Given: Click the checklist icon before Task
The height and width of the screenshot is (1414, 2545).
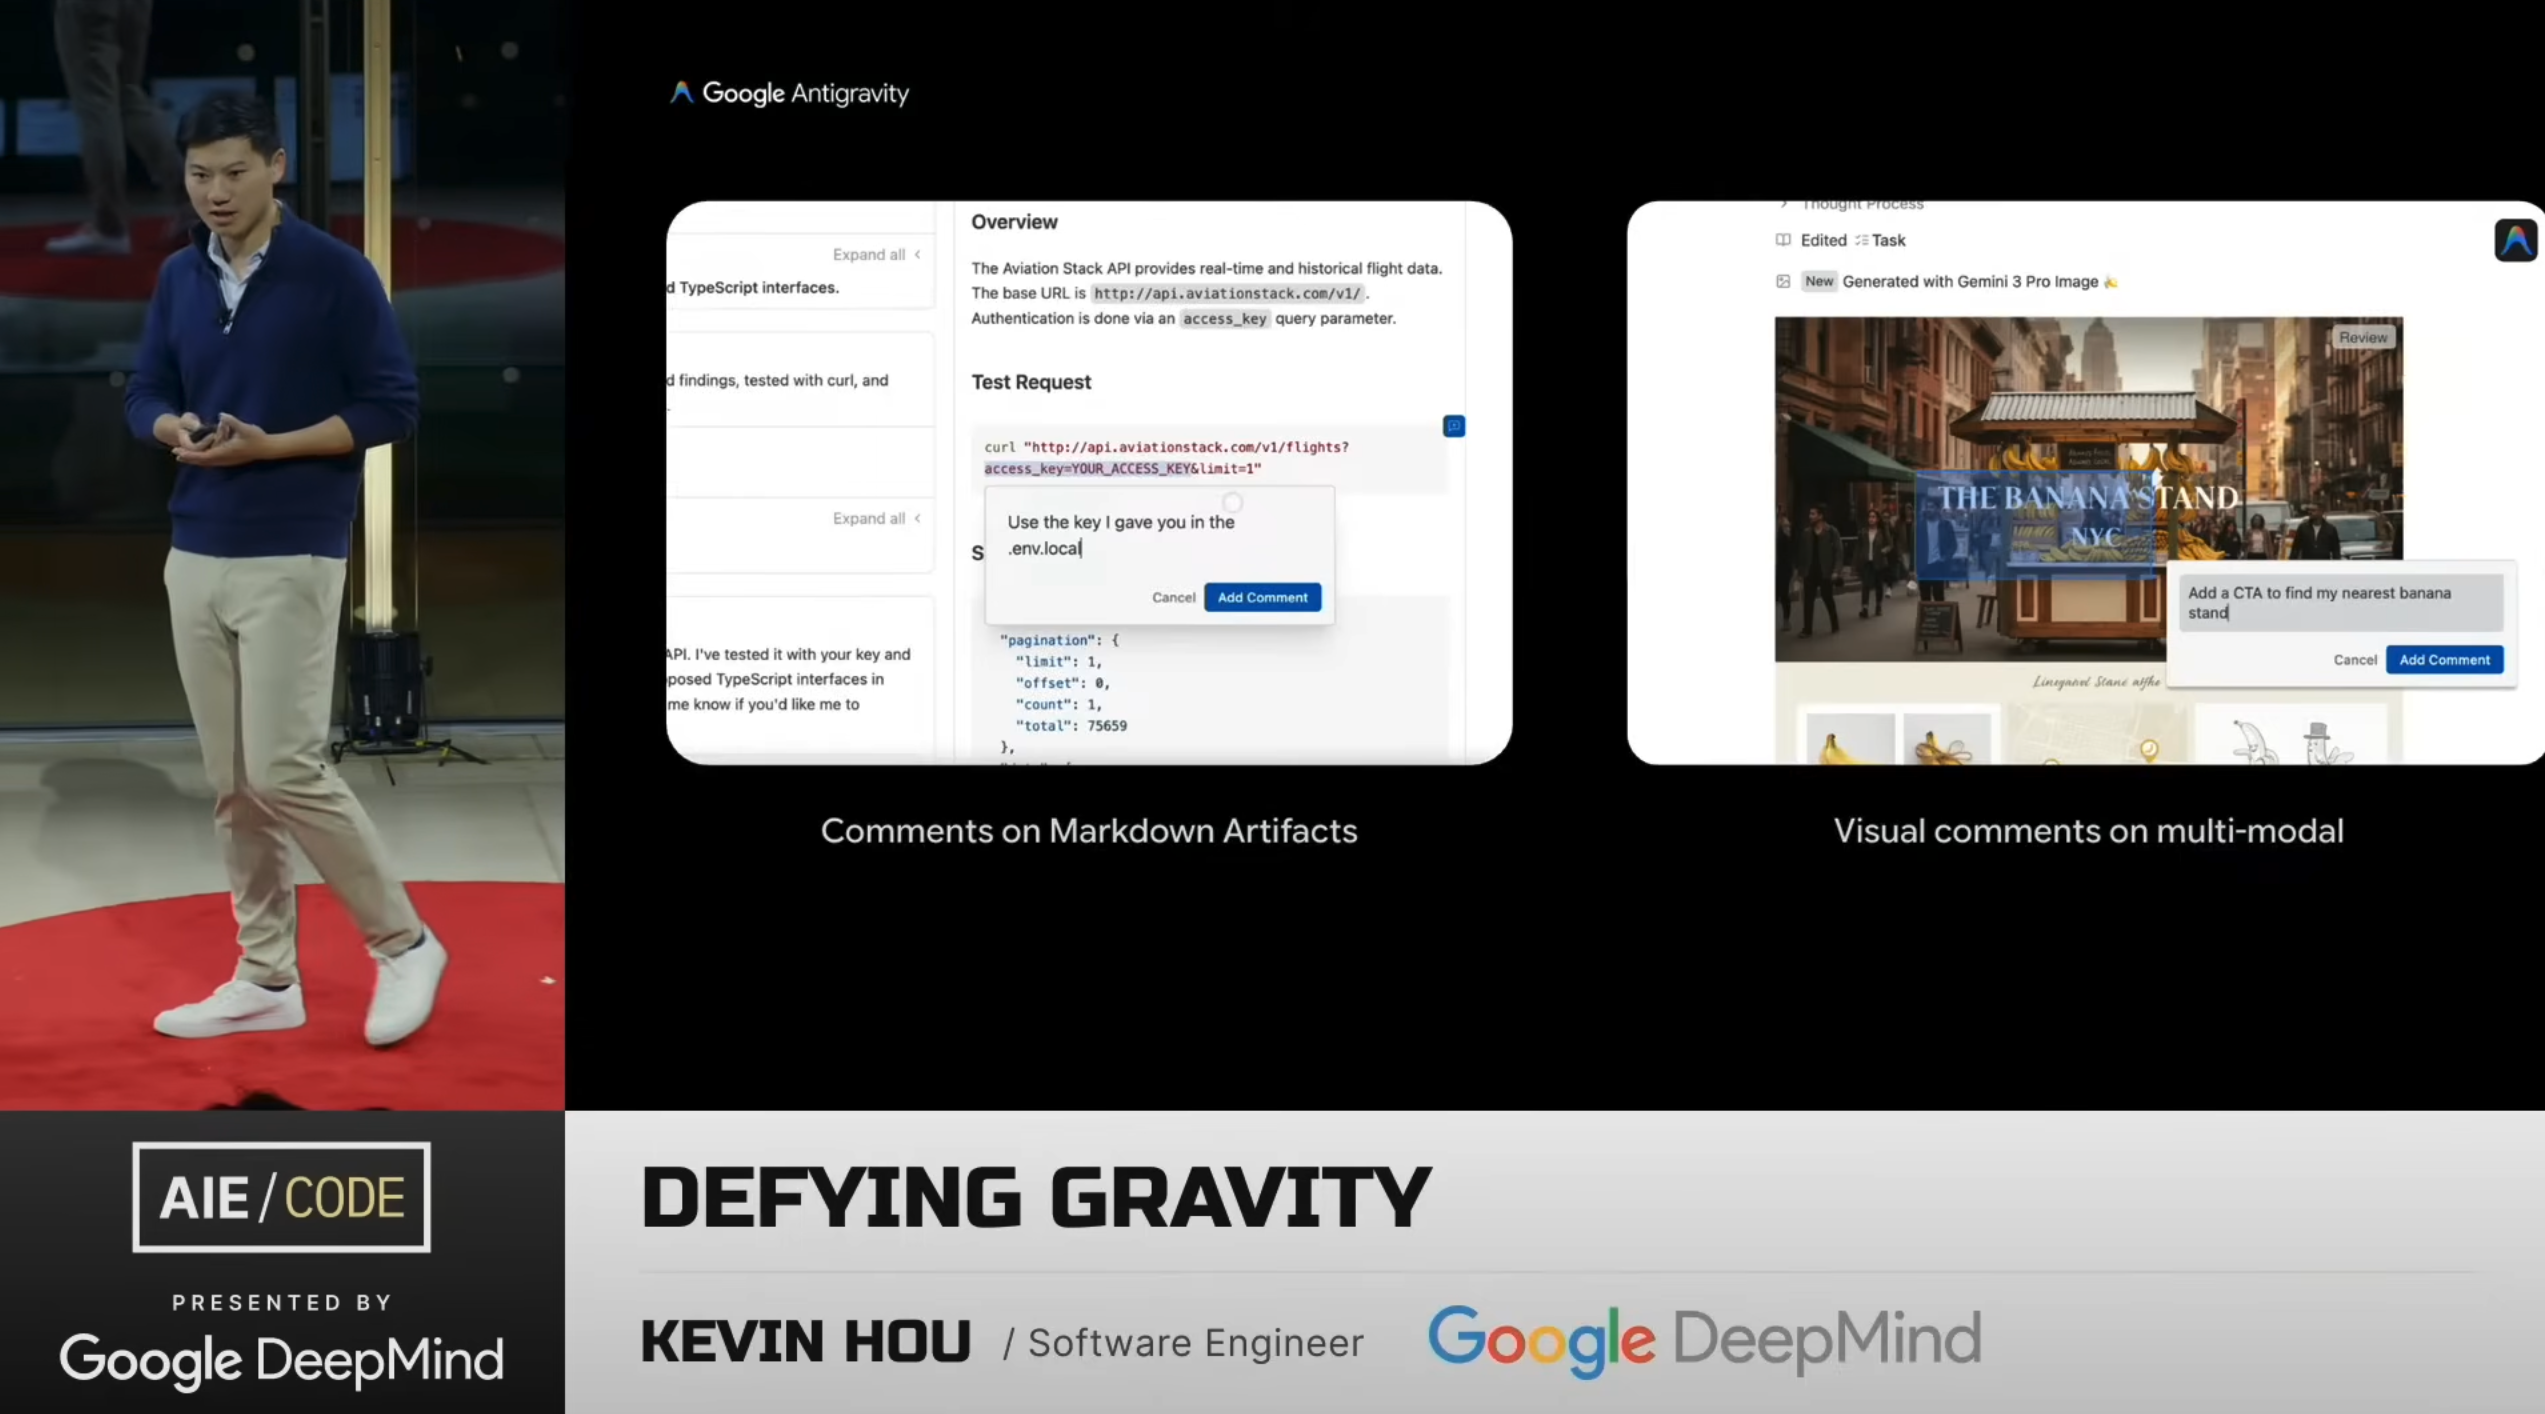Looking at the screenshot, I should point(1861,240).
